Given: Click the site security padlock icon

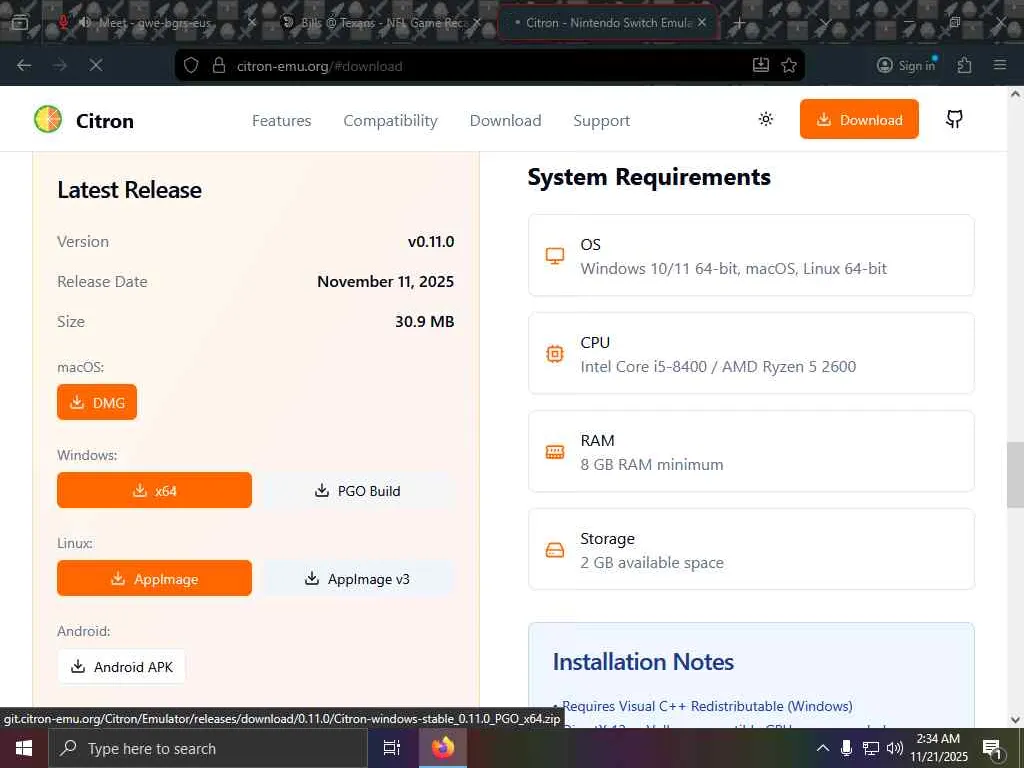Looking at the screenshot, I should (219, 65).
